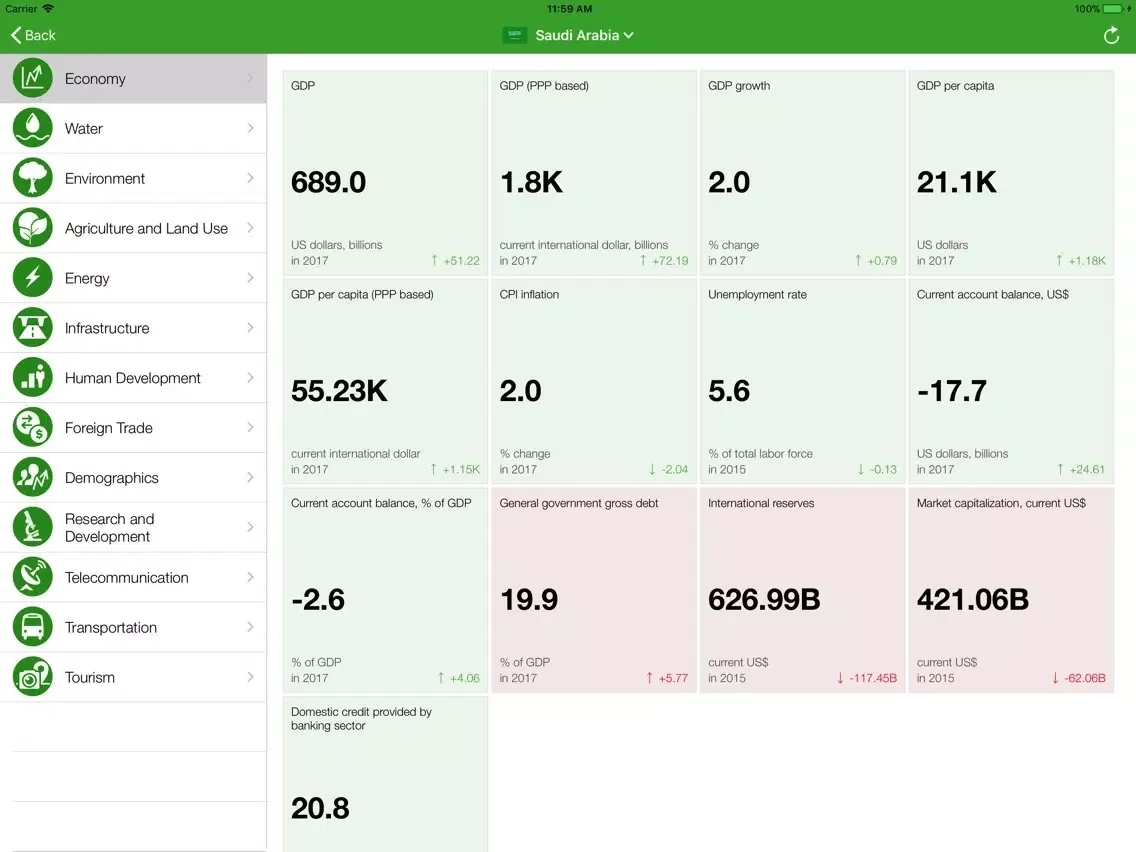This screenshot has height=852, width=1136.
Task: Click the 11:59 AM clock in status bar
Action: tap(569, 9)
